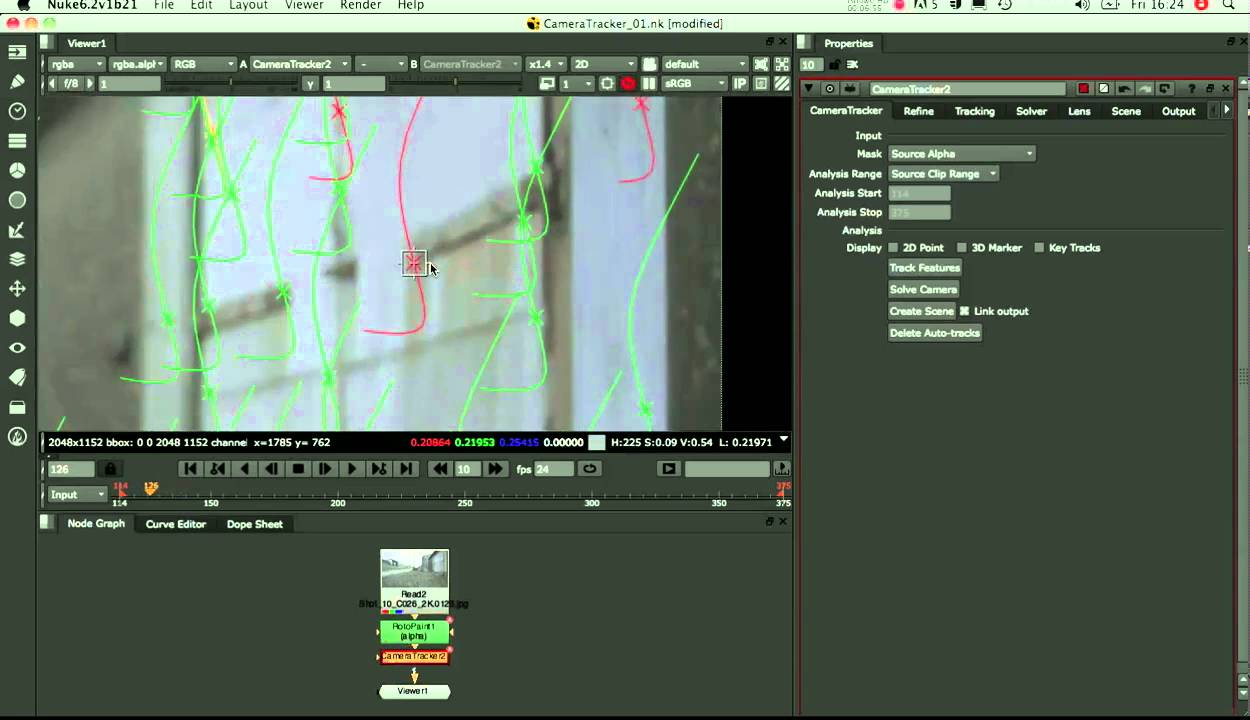The image size is (1250, 720).
Task: Click the CameraTracker2 node red color swatch
Action: (1083, 89)
